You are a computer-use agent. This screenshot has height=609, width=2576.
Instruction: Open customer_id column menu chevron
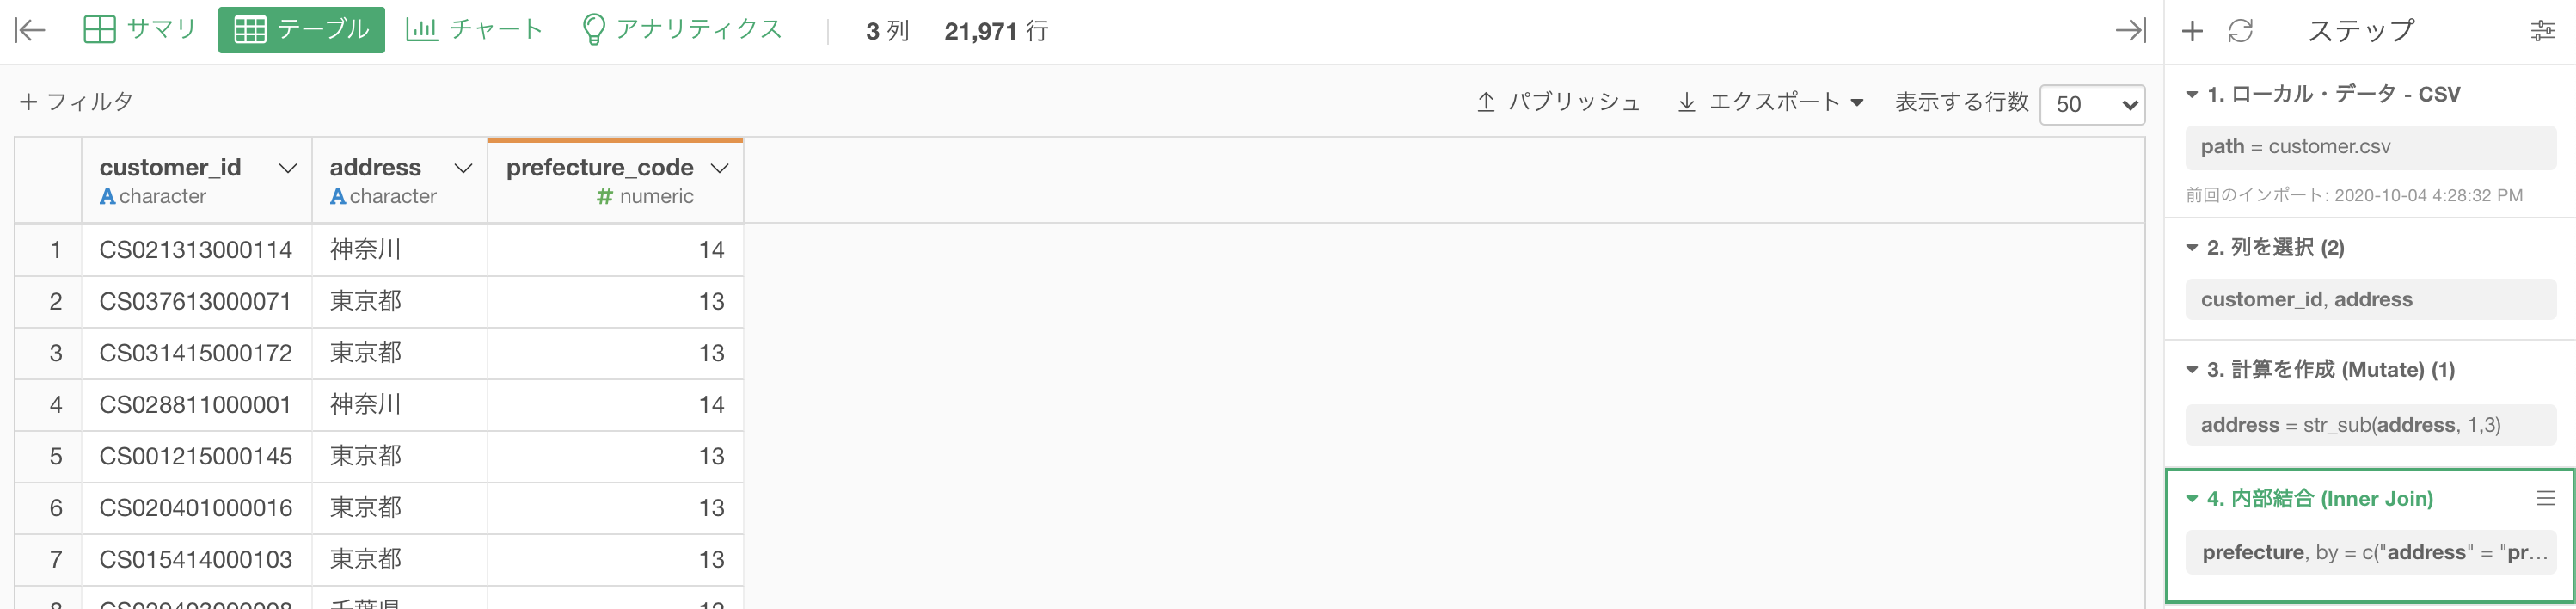(x=288, y=168)
